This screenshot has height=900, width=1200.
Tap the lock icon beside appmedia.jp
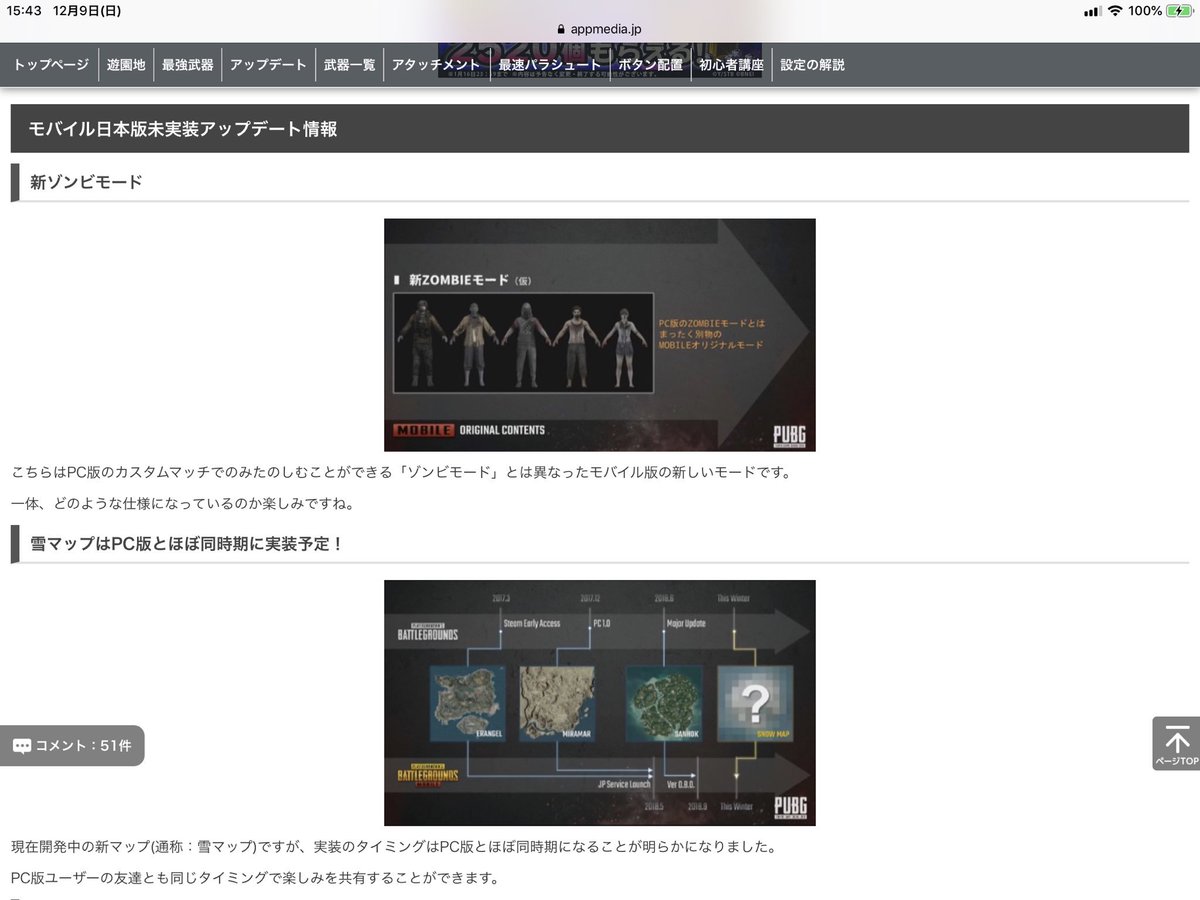pos(560,30)
